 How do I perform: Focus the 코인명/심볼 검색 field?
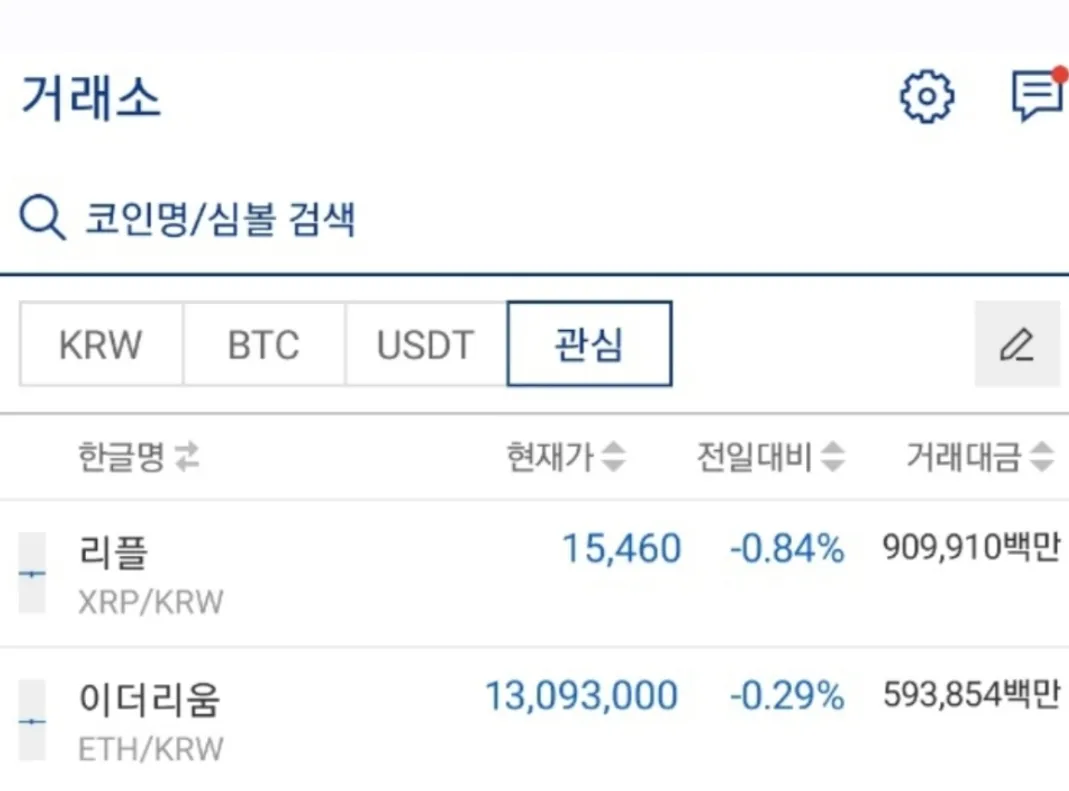(x=220, y=218)
